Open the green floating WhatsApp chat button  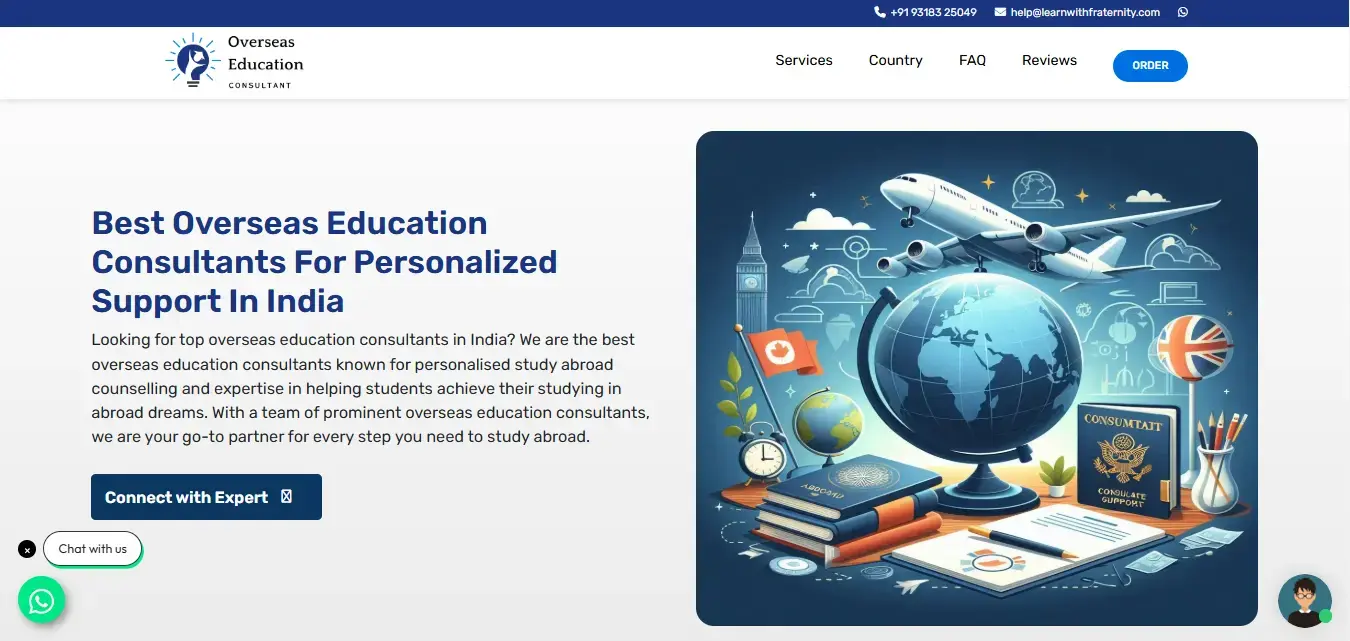(x=41, y=600)
